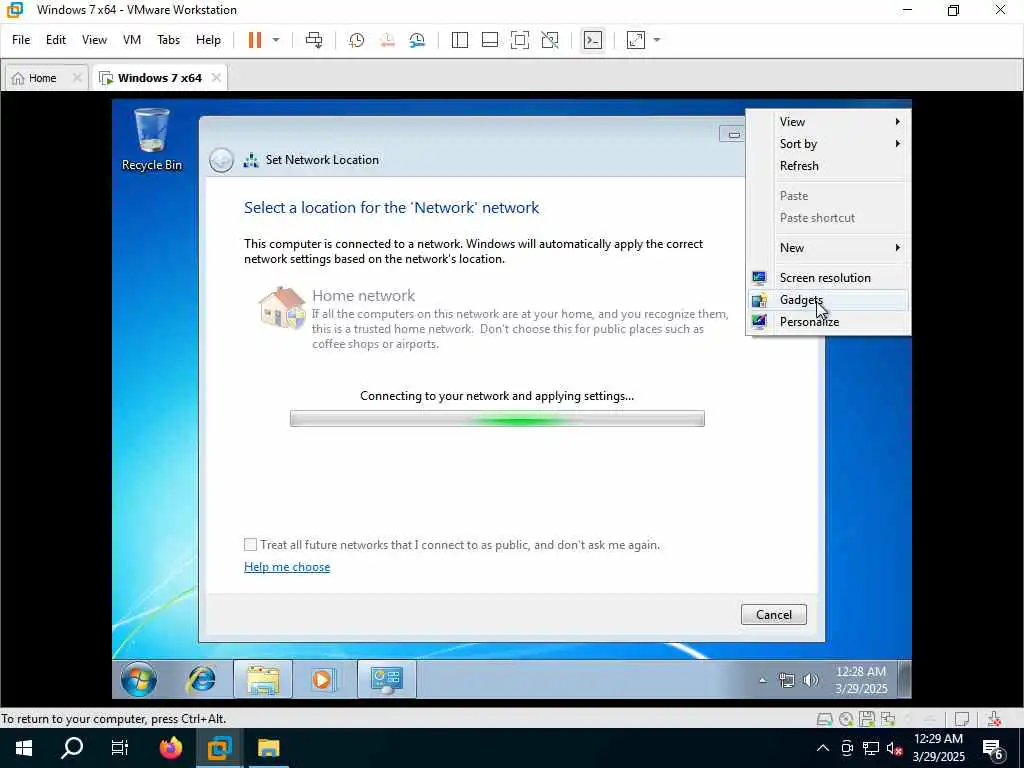Screen dimensions: 1024x768
Task: Enter full screen mode icon
Action: coord(520,40)
